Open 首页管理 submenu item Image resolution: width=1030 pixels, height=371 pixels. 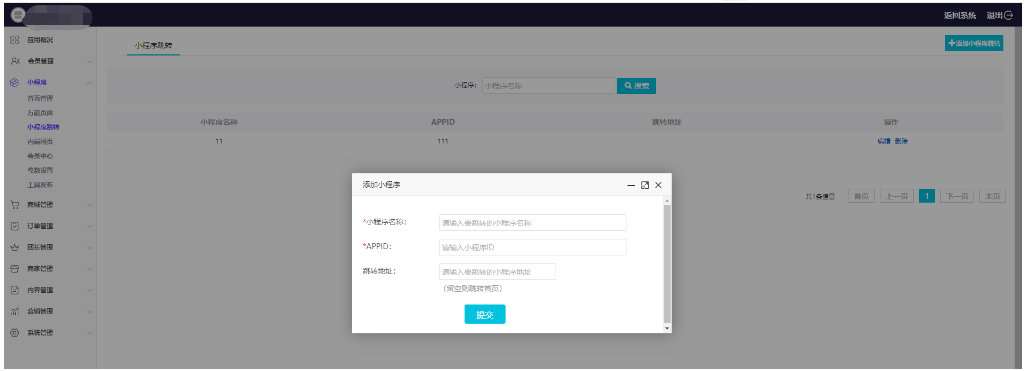[x=40, y=98]
